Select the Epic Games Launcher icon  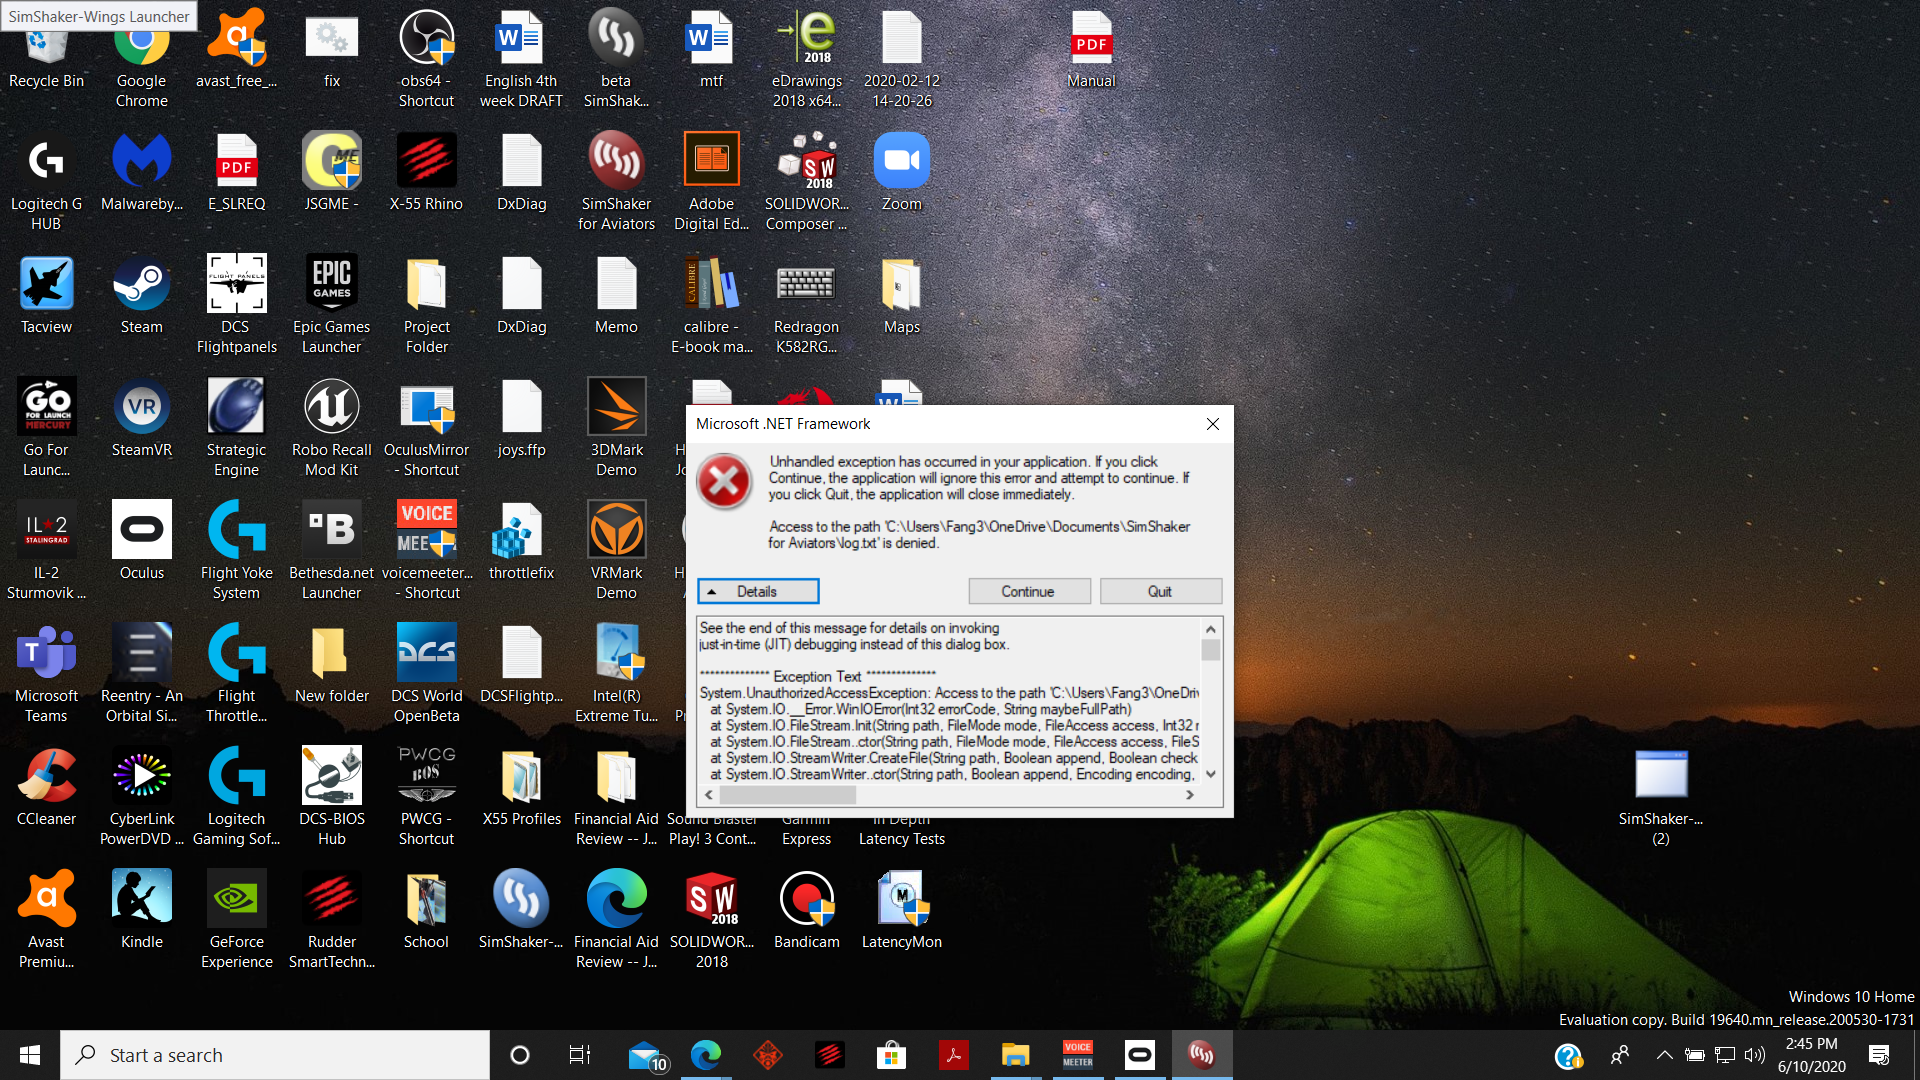(x=331, y=306)
